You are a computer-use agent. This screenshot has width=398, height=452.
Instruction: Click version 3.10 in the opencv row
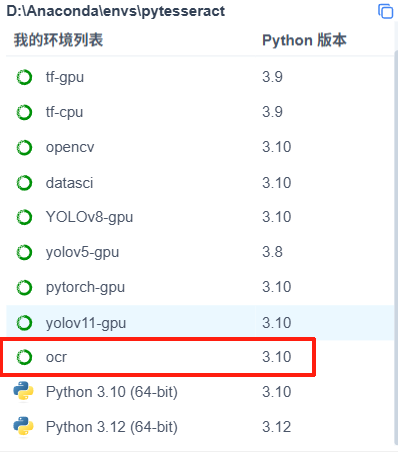pyautogui.click(x=277, y=147)
